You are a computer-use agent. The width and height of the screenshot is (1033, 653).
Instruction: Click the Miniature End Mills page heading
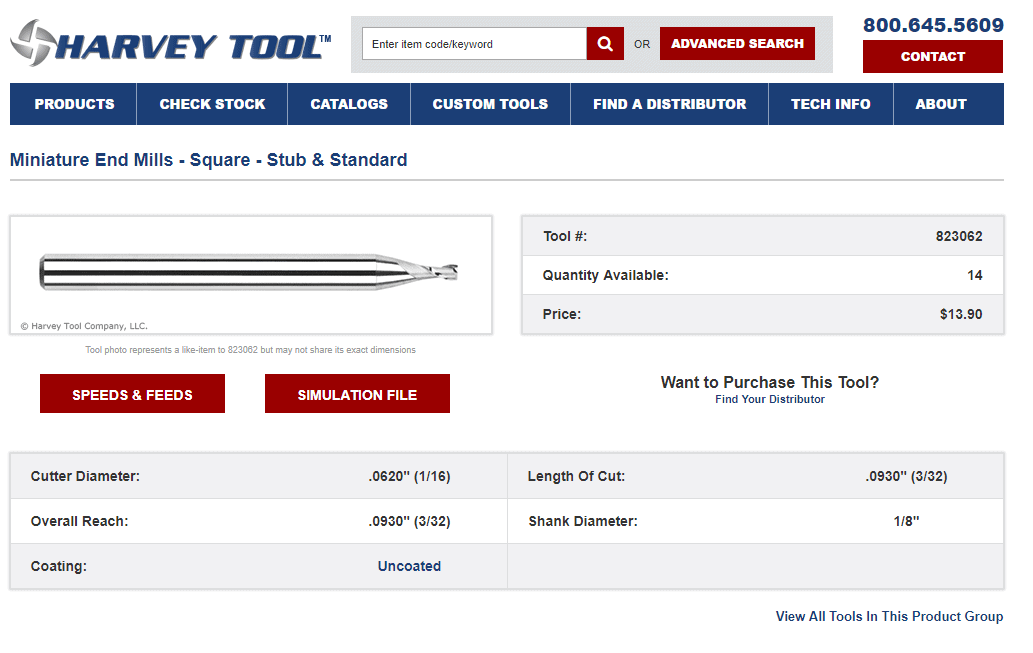point(208,160)
